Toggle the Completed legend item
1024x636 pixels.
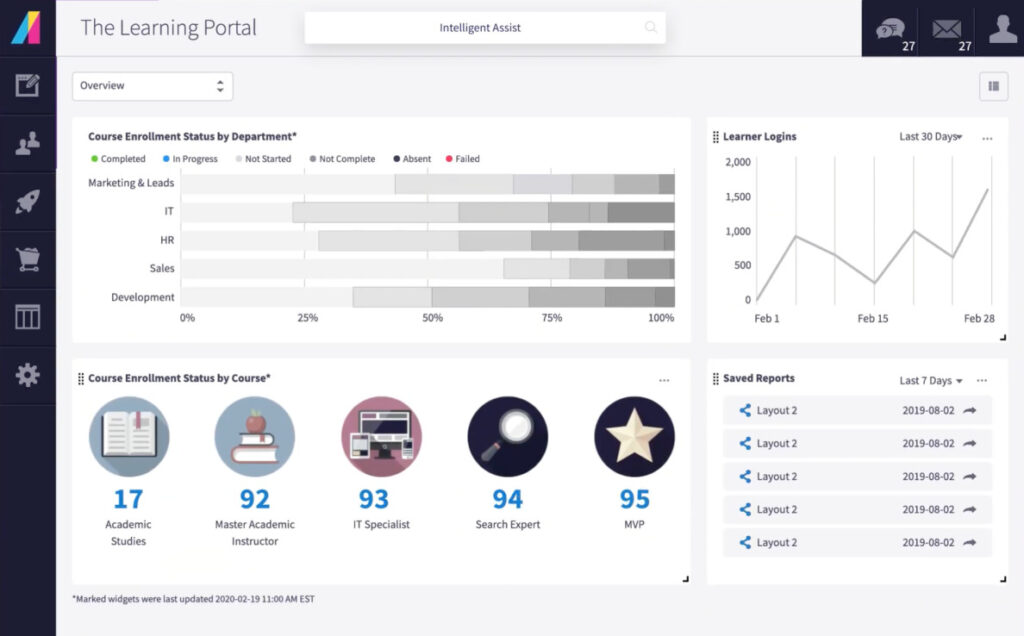coord(118,159)
